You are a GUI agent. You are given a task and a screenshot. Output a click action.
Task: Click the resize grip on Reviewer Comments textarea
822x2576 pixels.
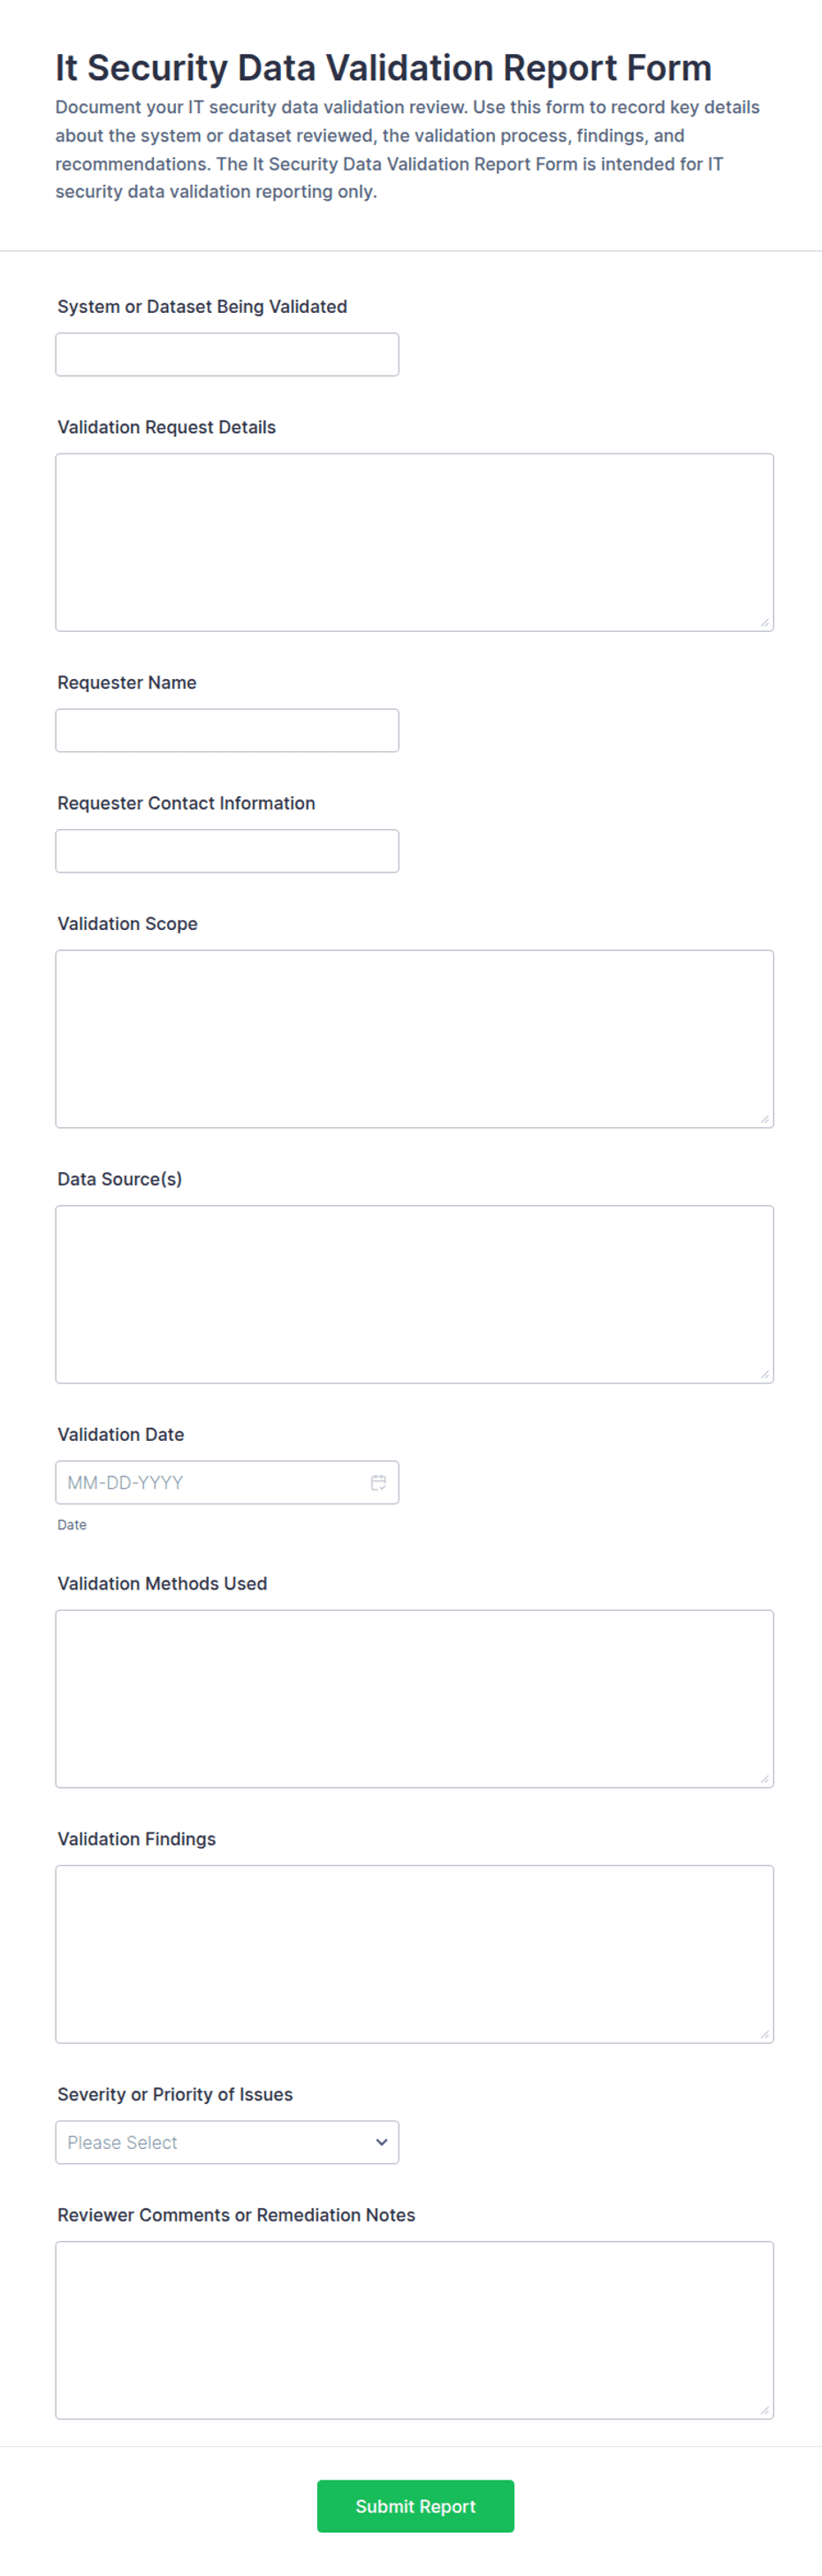coord(765,2410)
